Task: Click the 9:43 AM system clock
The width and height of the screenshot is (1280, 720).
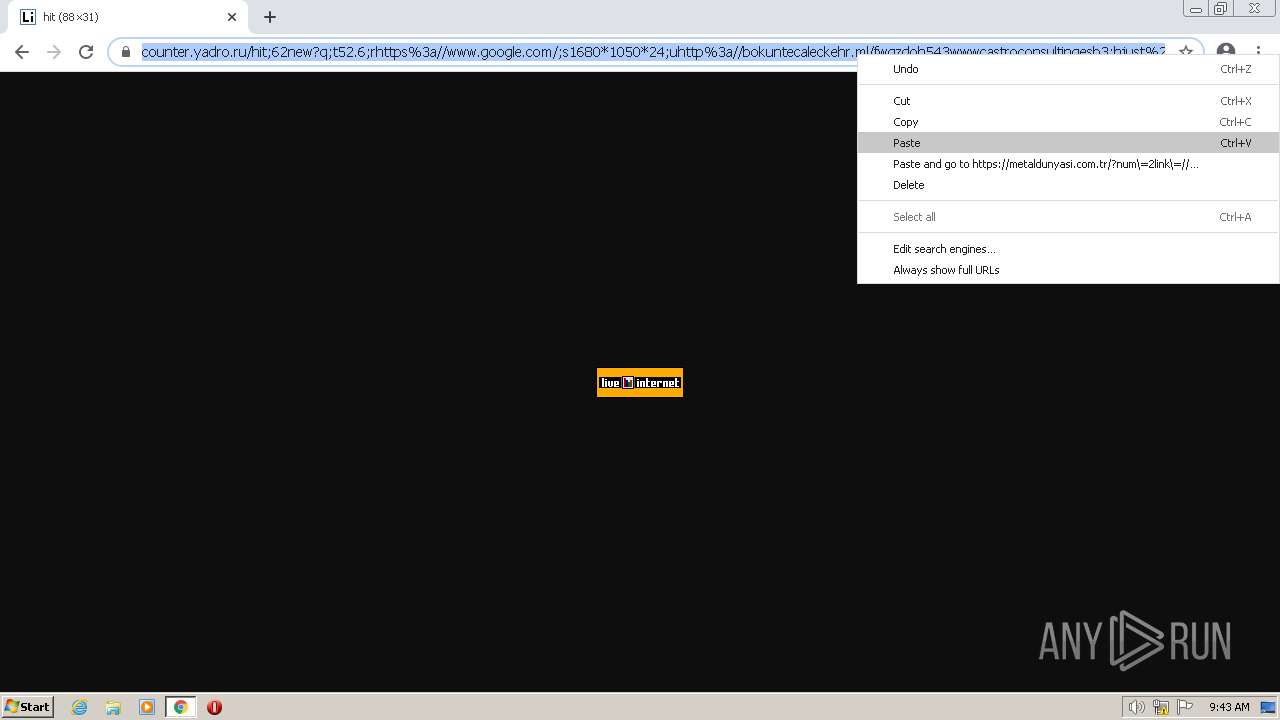Action: [1229, 707]
